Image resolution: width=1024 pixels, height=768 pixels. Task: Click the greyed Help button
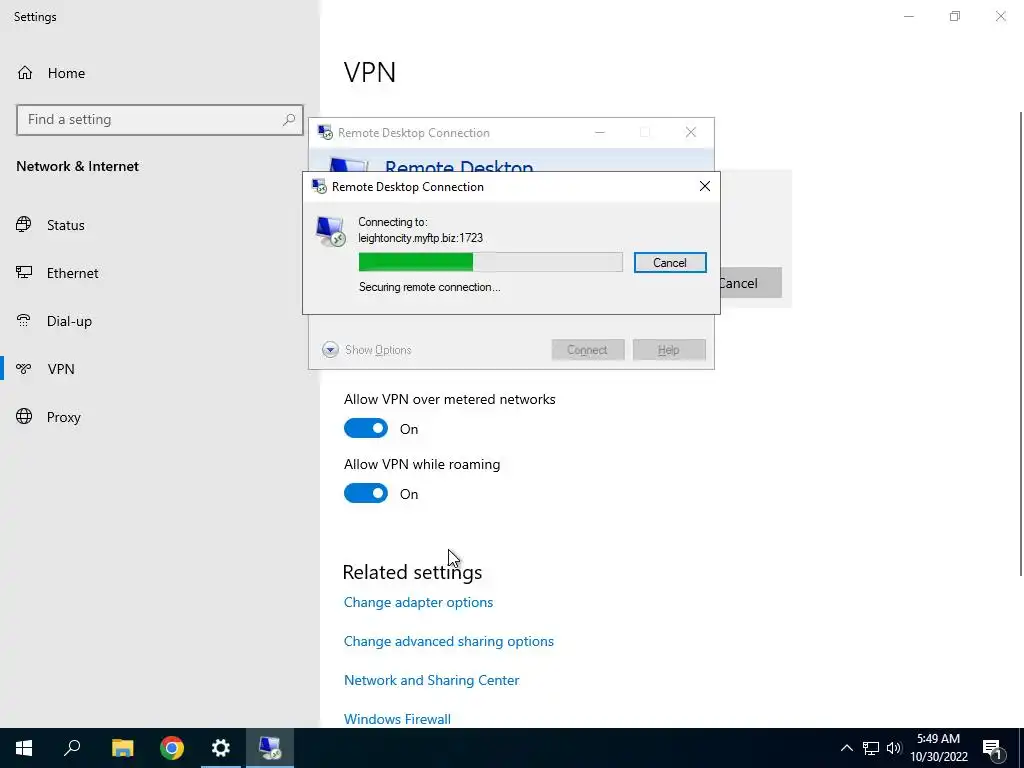(x=669, y=350)
